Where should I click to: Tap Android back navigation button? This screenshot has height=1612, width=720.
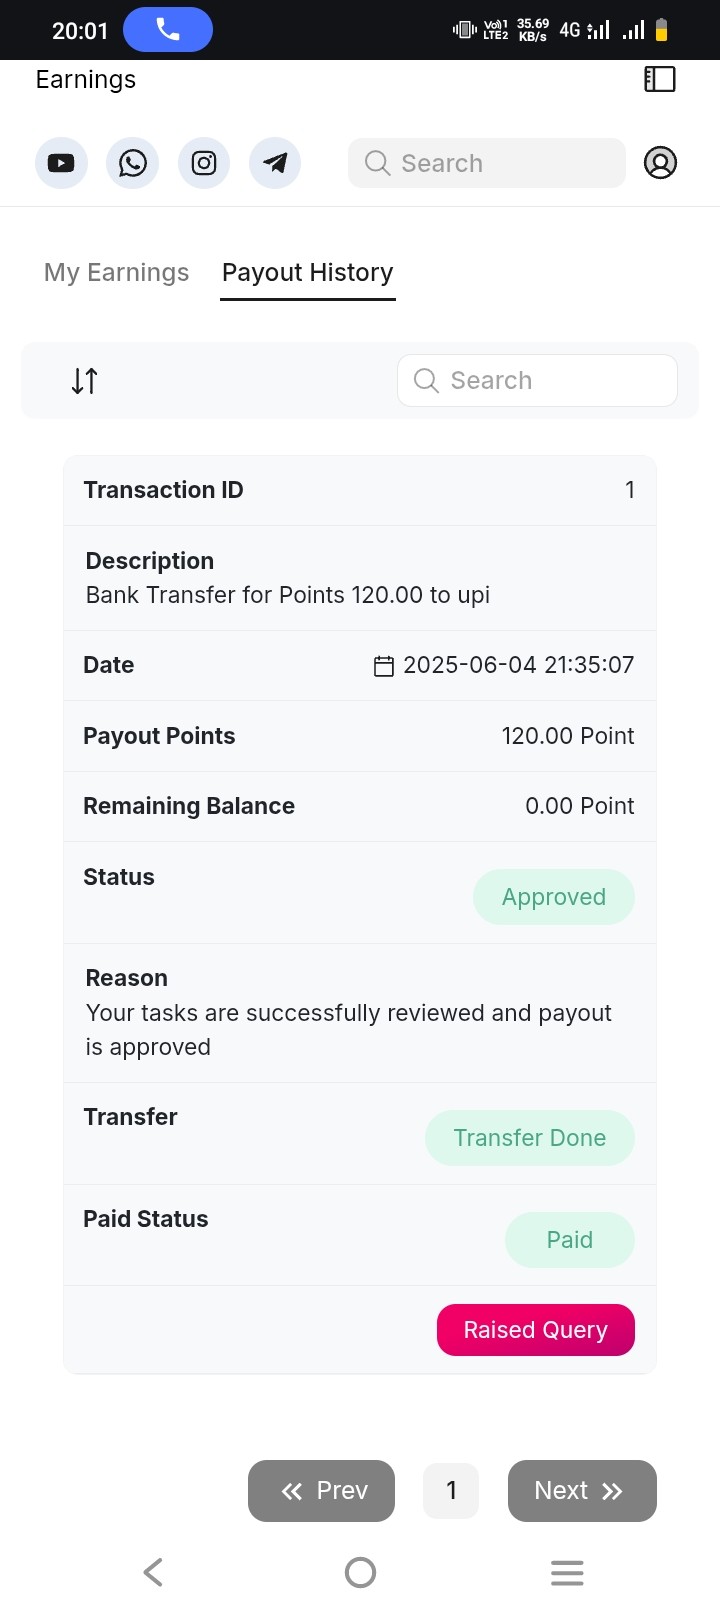tap(153, 1572)
